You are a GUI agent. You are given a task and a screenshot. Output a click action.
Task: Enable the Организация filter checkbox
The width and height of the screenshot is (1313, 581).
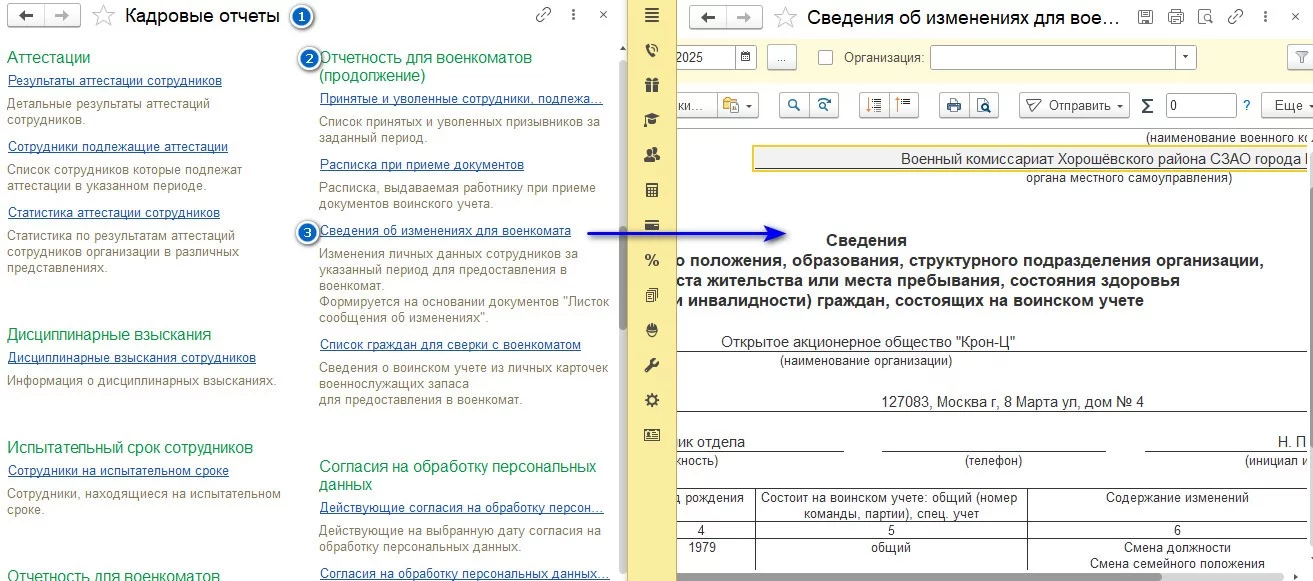pos(825,57)
